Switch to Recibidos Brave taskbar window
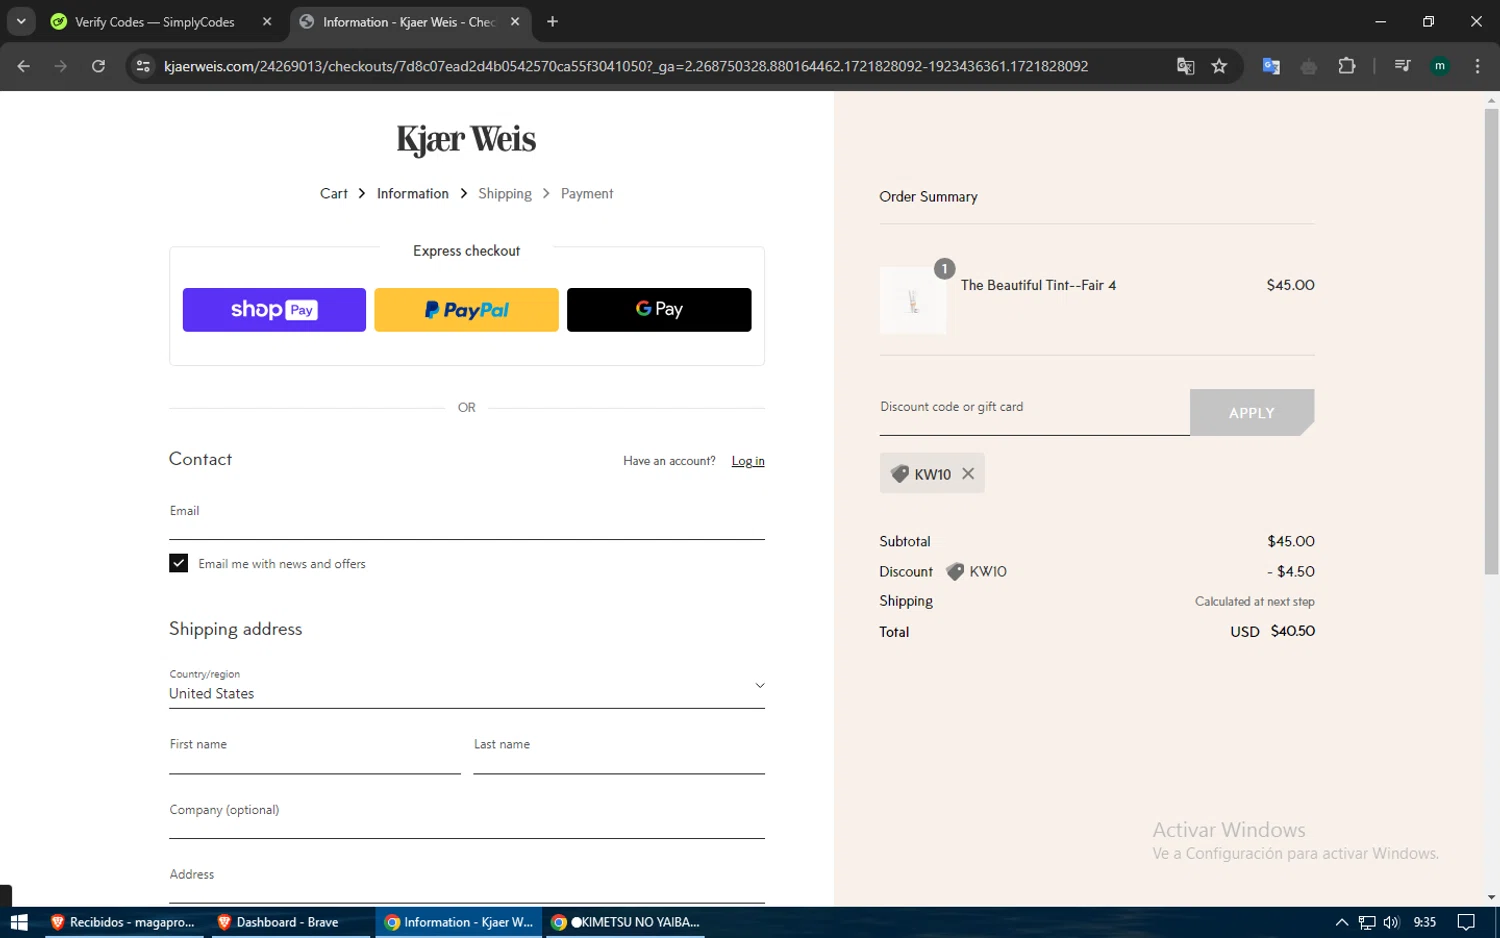 pyautogui.click(x=124, y=922)
